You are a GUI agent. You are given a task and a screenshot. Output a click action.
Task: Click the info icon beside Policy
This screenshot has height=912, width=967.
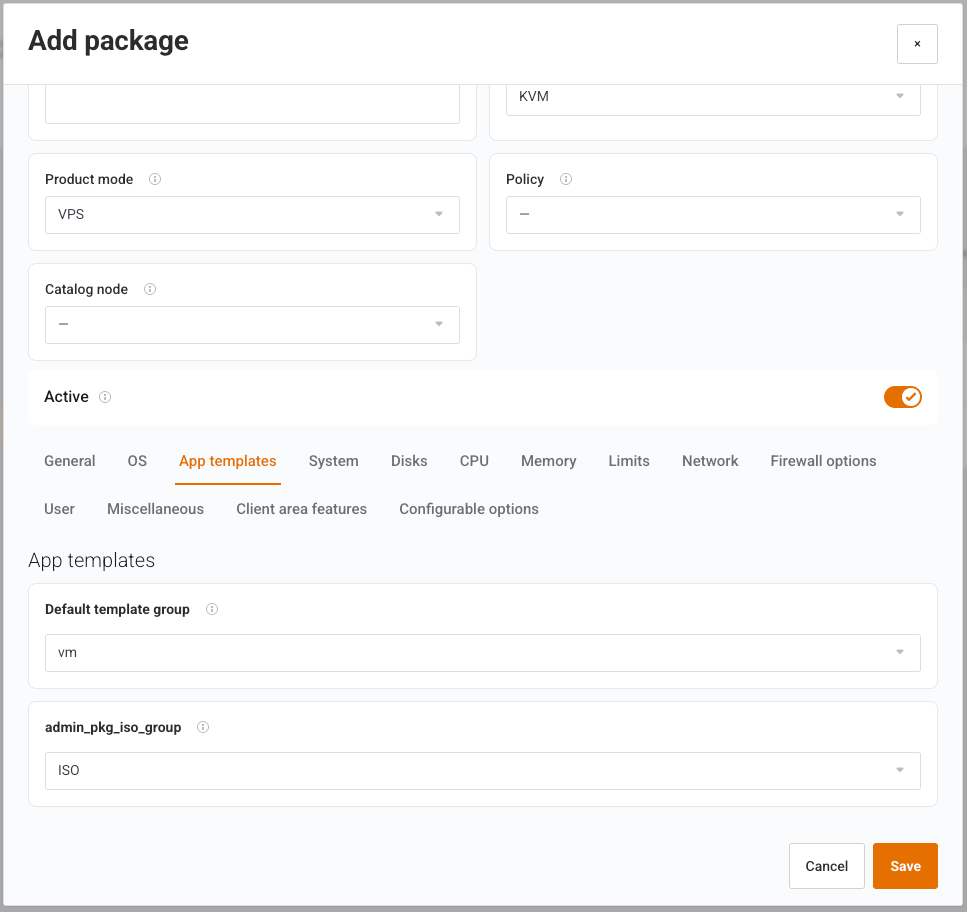tap(566, 179)
